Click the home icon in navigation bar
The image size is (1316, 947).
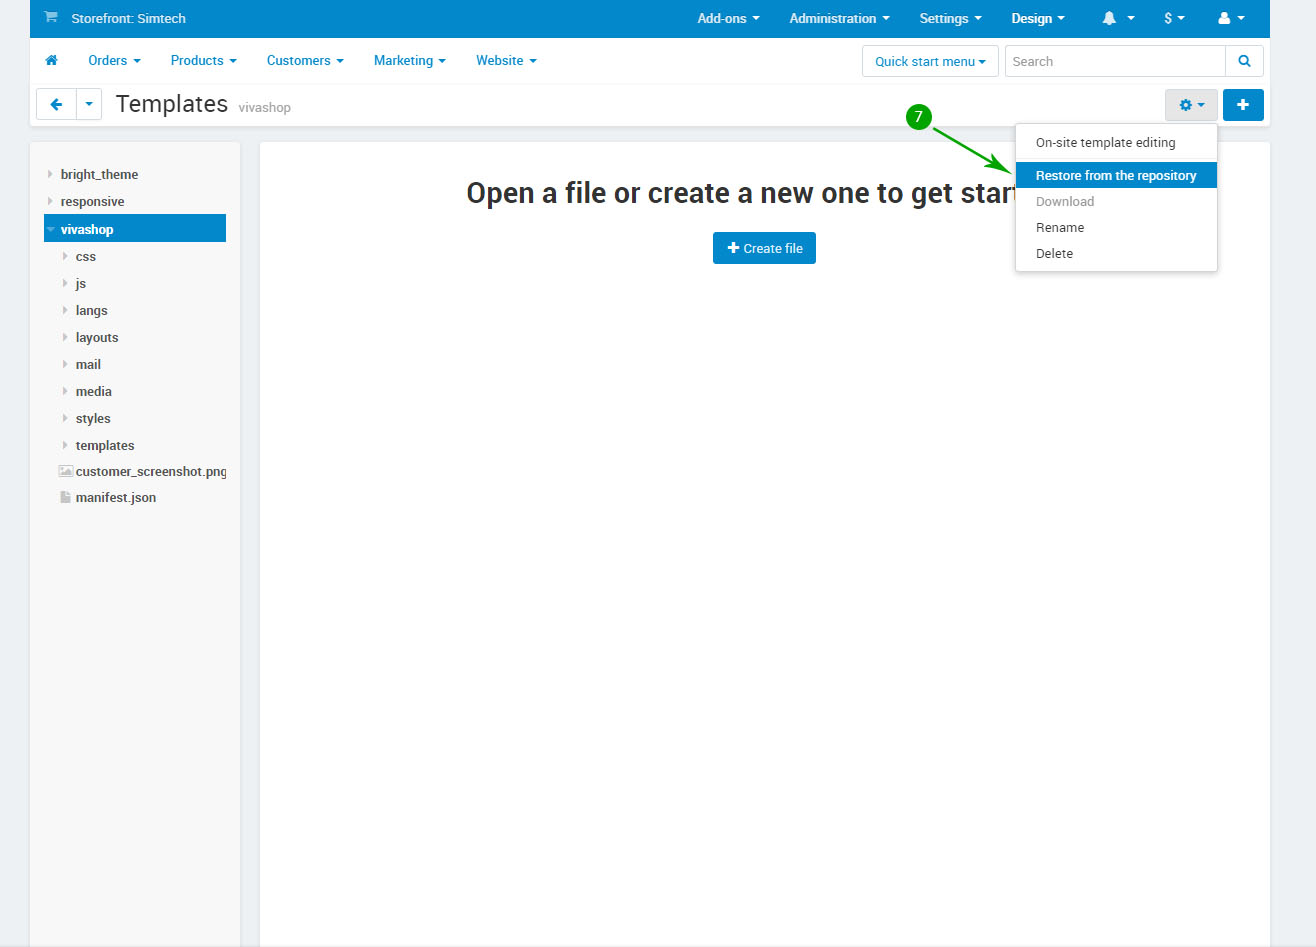(51, 61)
